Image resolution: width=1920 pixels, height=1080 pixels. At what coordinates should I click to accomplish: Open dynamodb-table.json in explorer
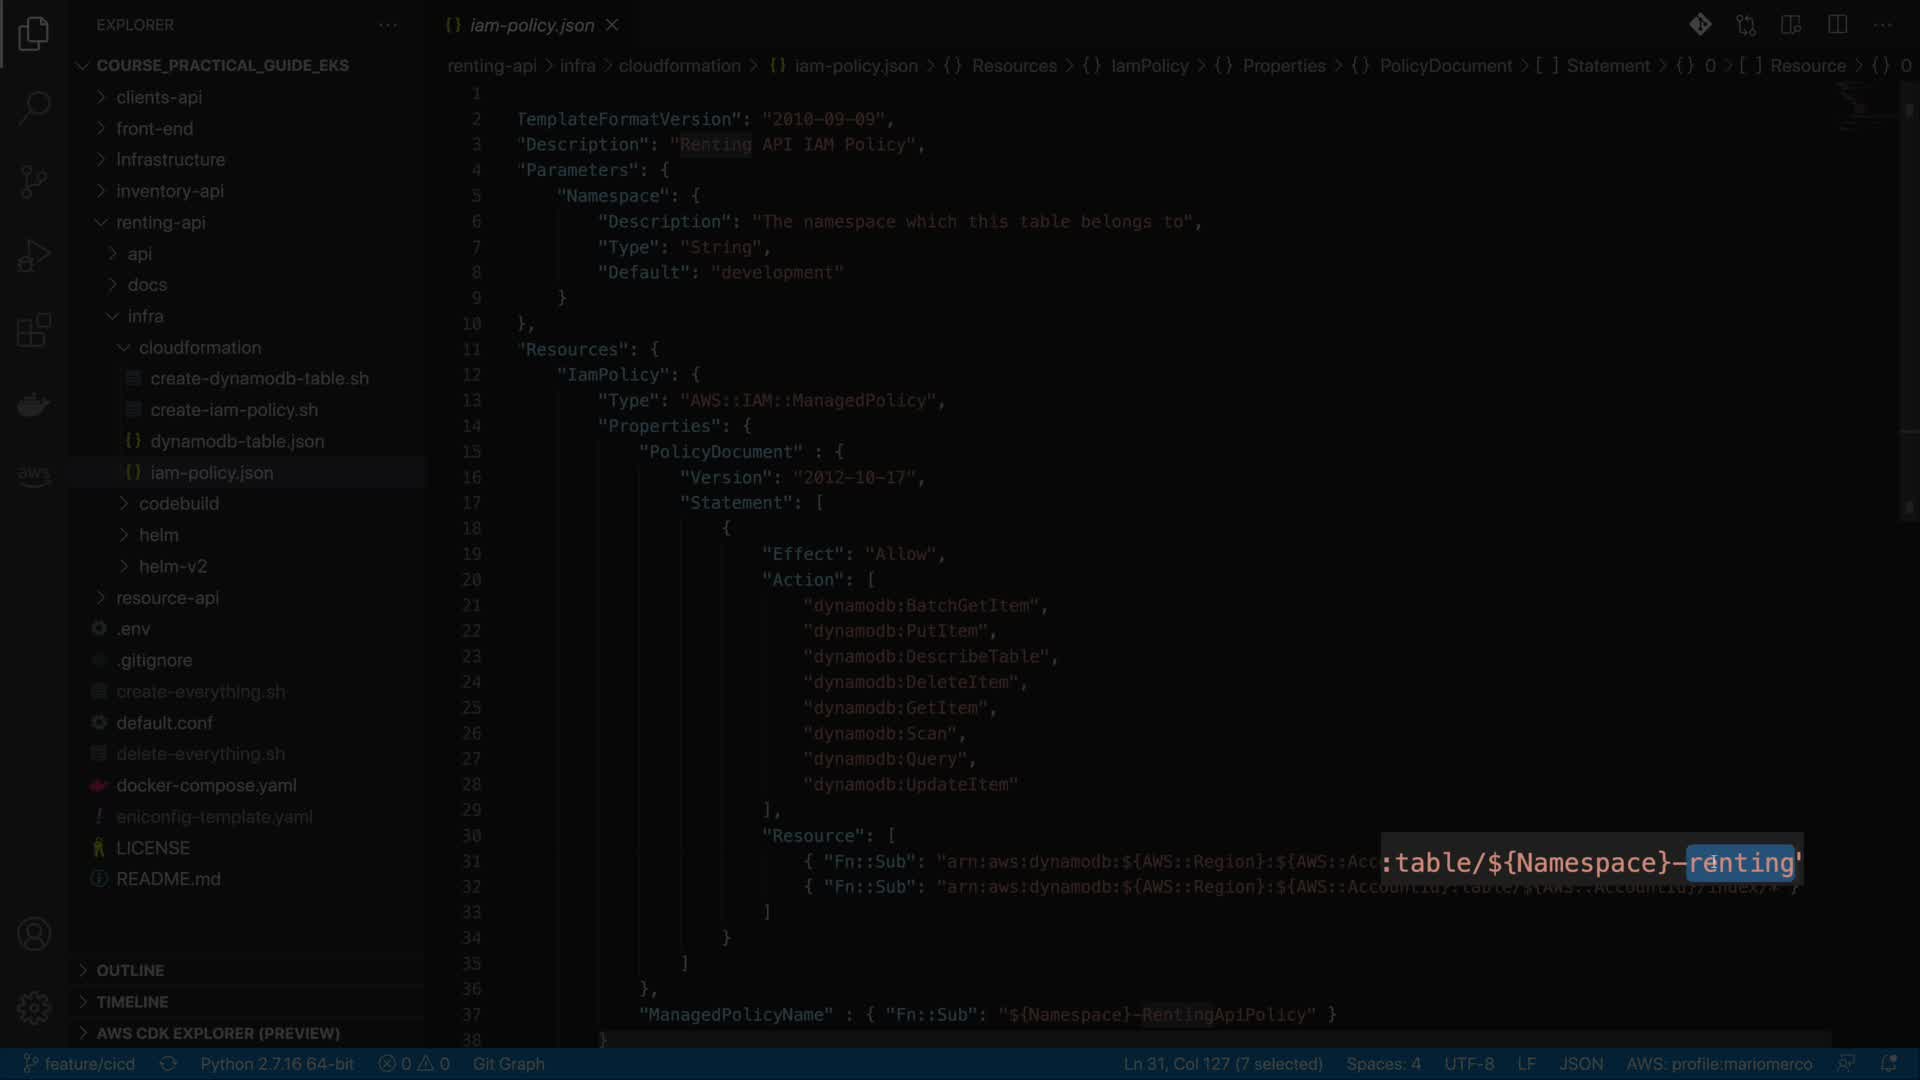coord(237,441)
